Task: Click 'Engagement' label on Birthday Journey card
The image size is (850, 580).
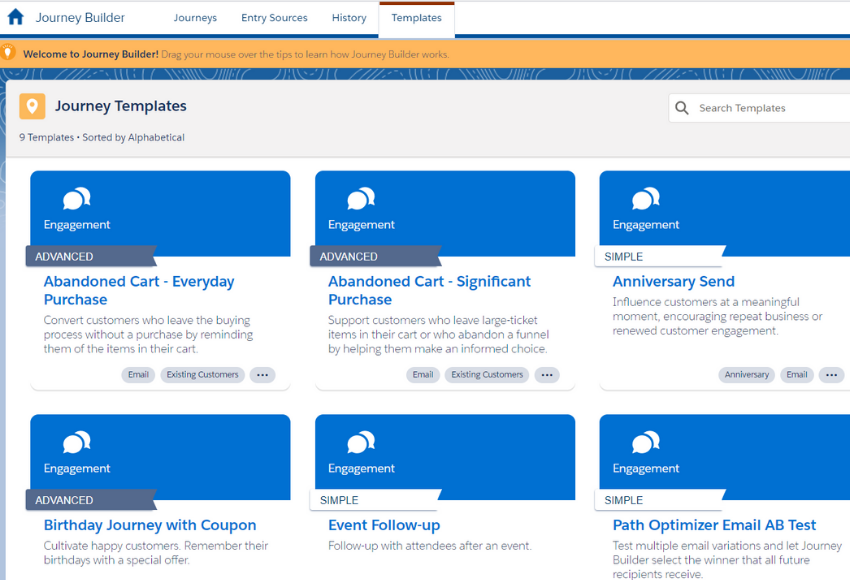Action: tap(76, 469)
